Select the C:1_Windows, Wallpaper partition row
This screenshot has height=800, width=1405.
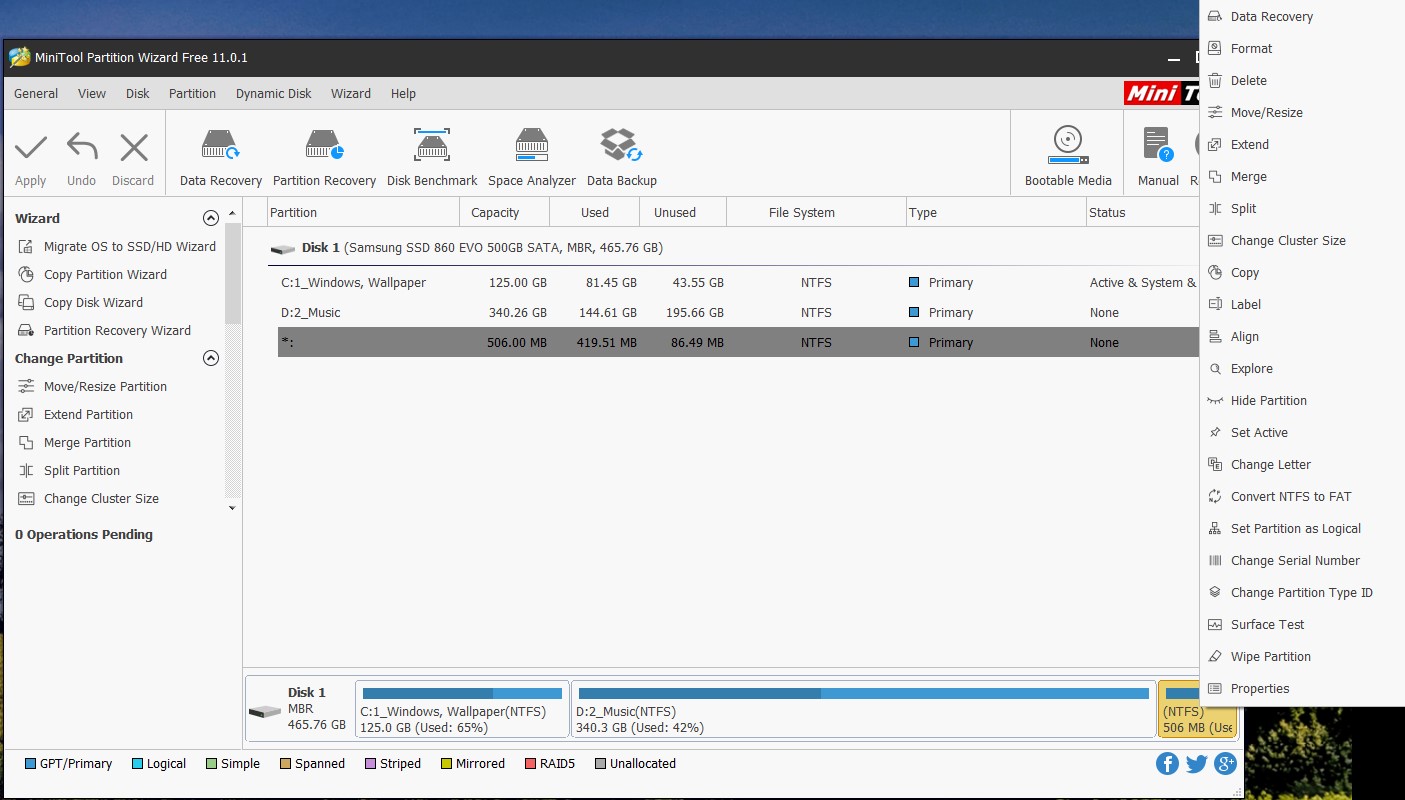coord(738,282)
